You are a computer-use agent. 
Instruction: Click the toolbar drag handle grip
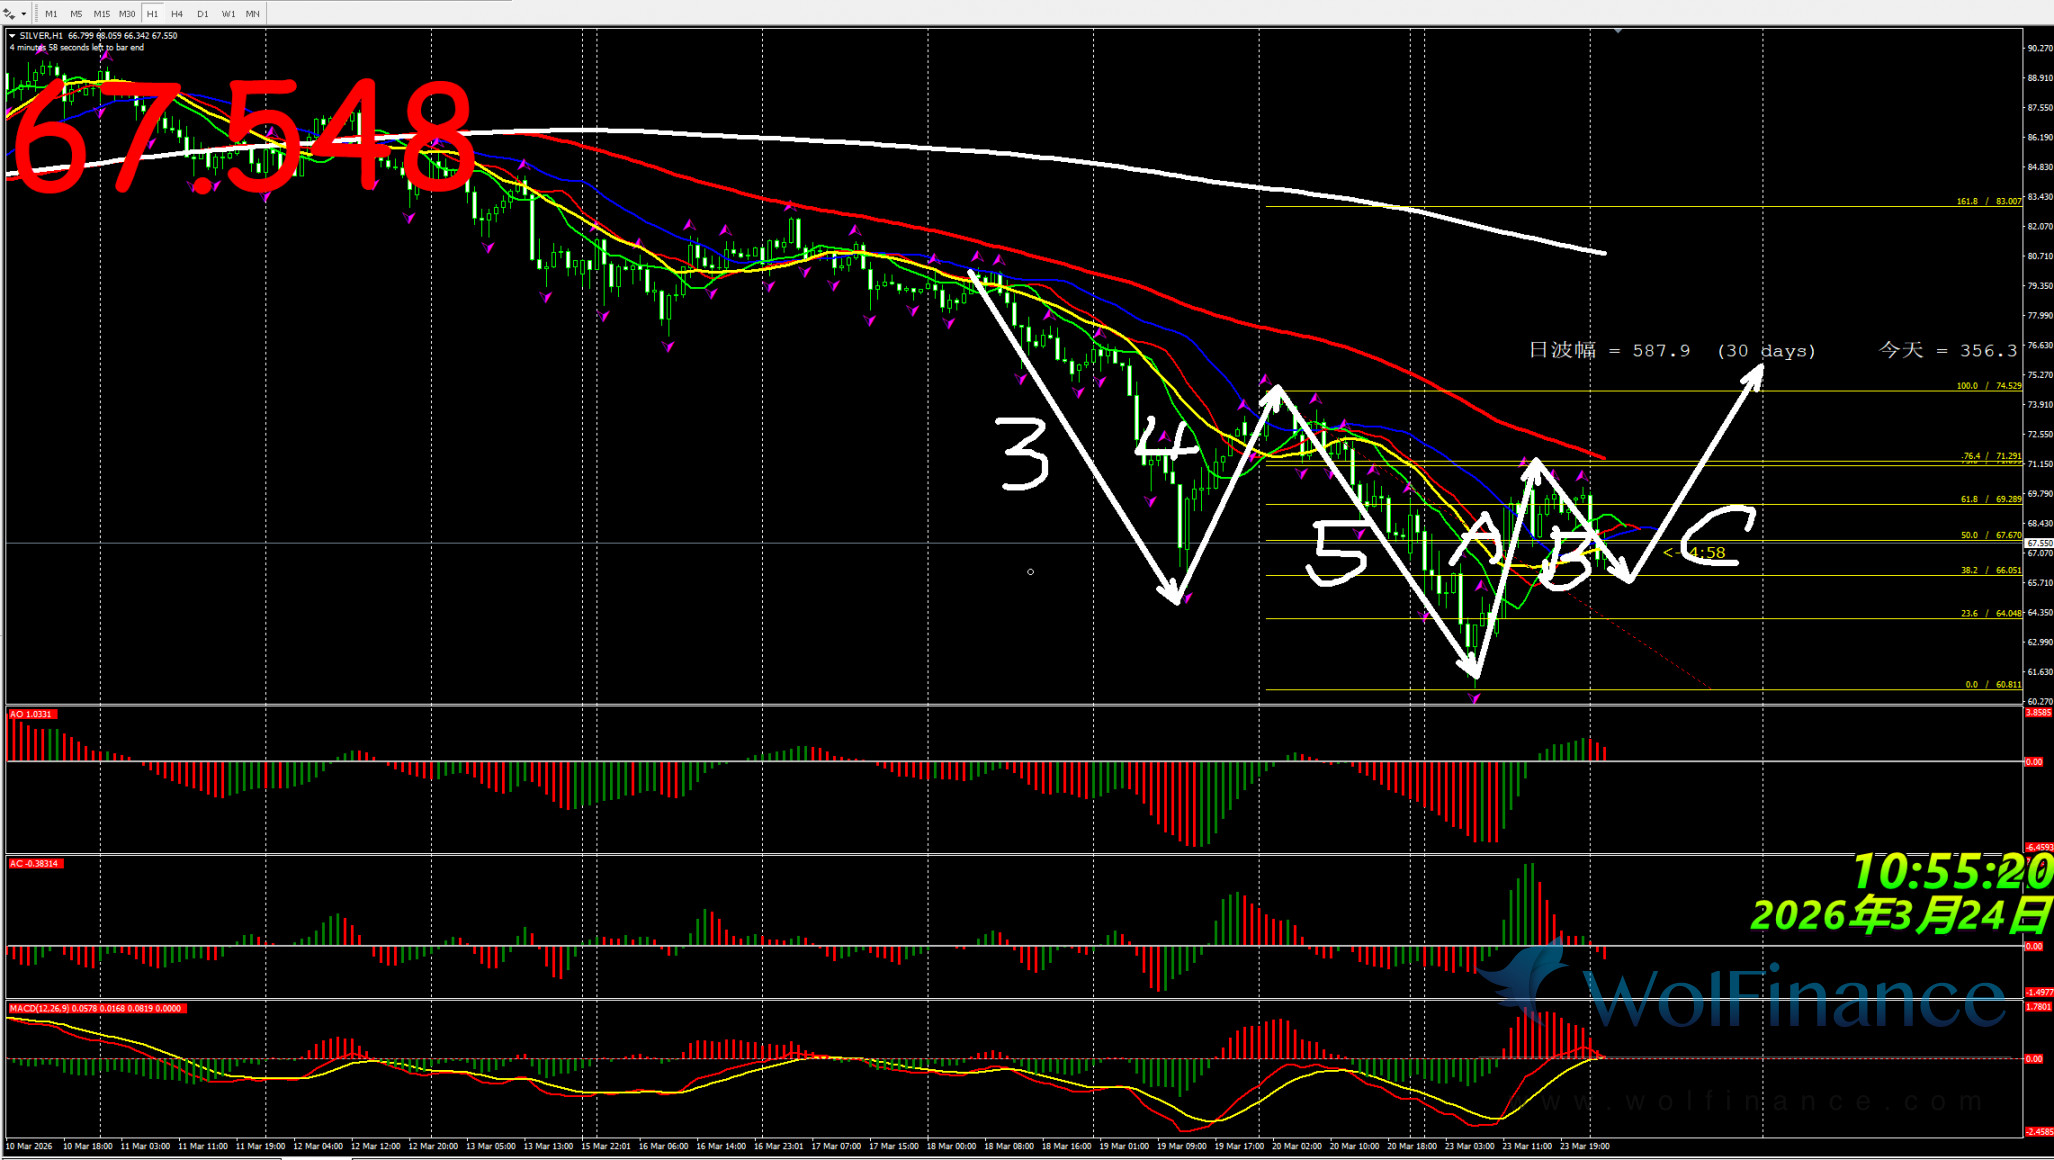point(37,14)
